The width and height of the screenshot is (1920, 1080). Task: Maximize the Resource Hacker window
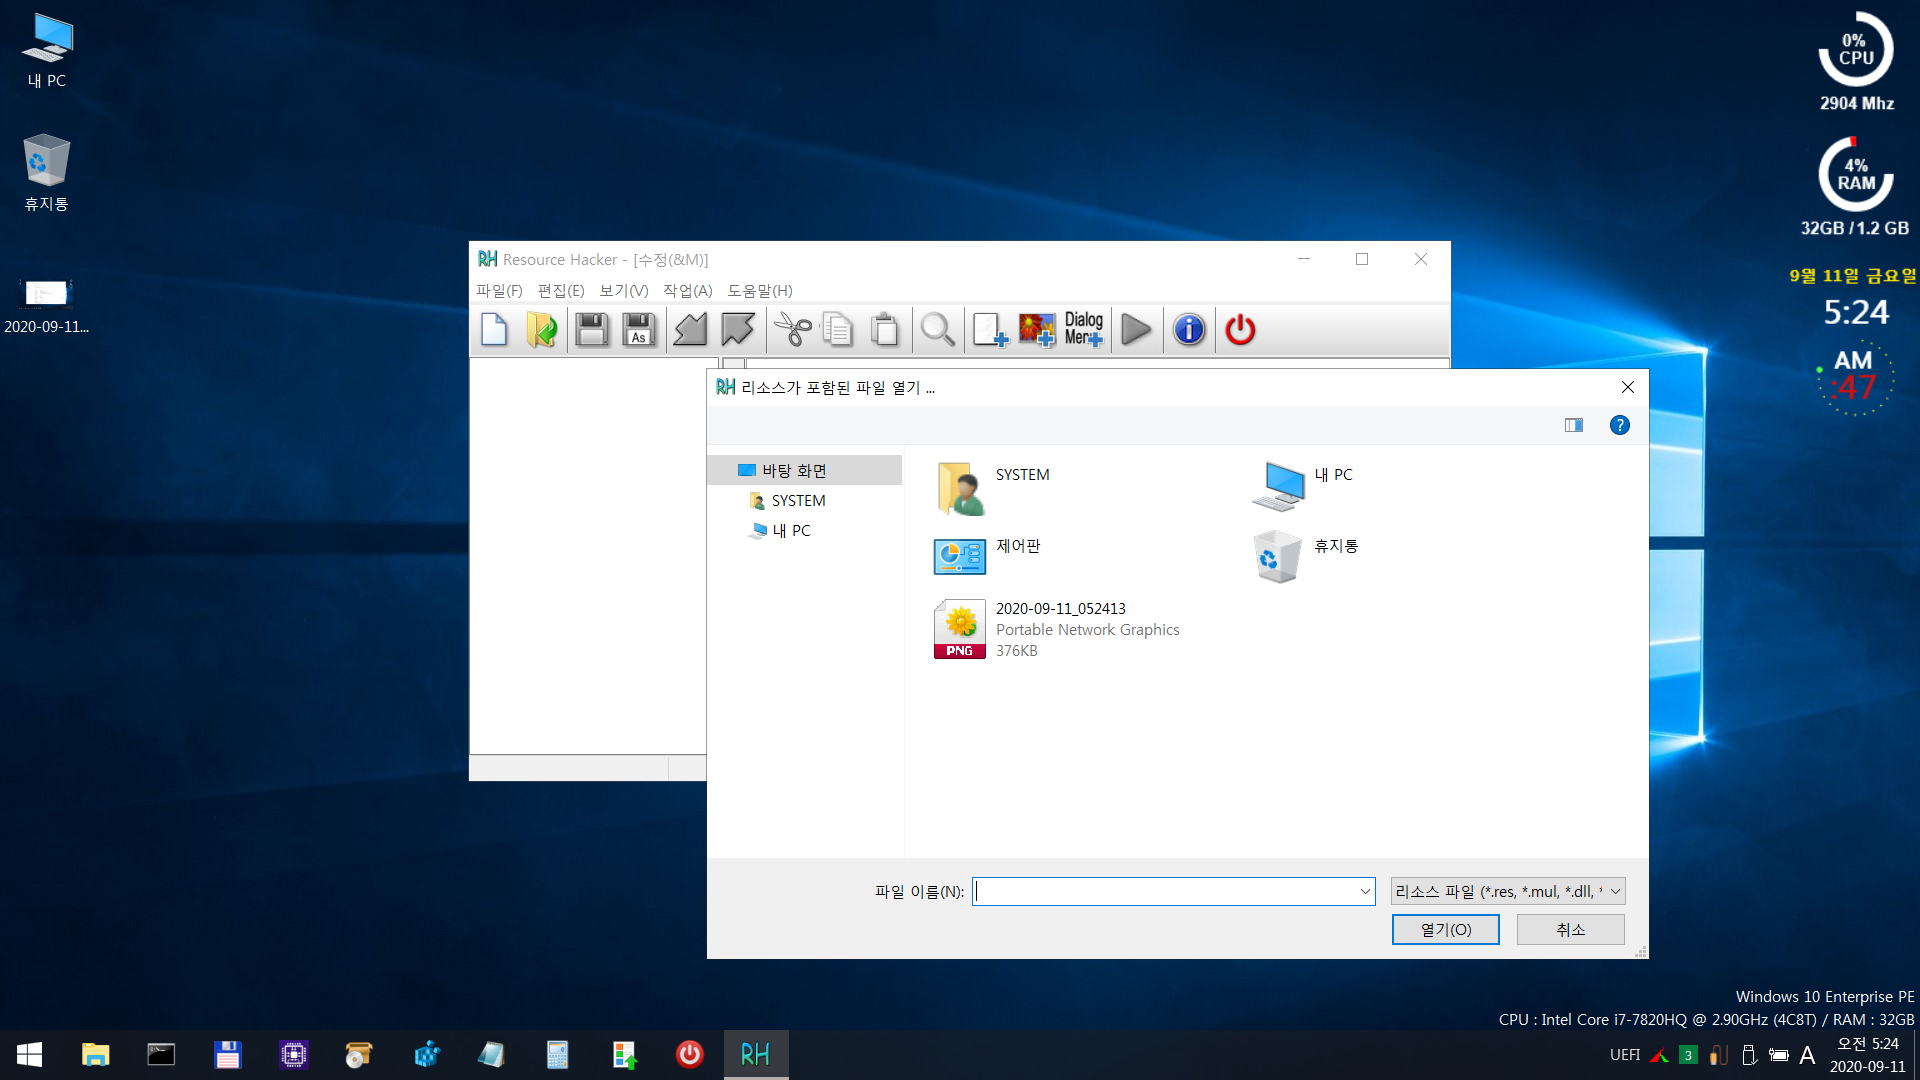(1361, 259)
